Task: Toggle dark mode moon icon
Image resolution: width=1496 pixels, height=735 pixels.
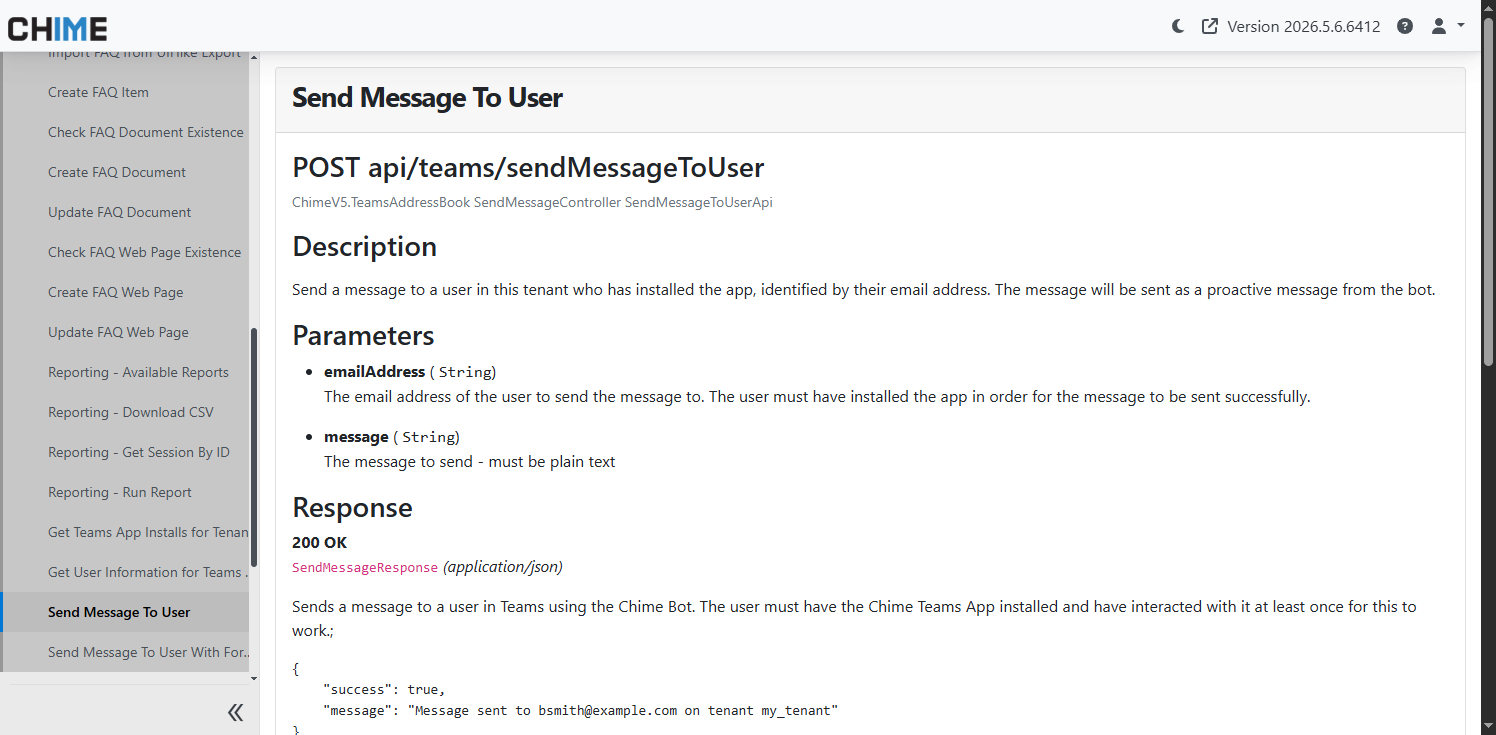Action: [1178, 27]
